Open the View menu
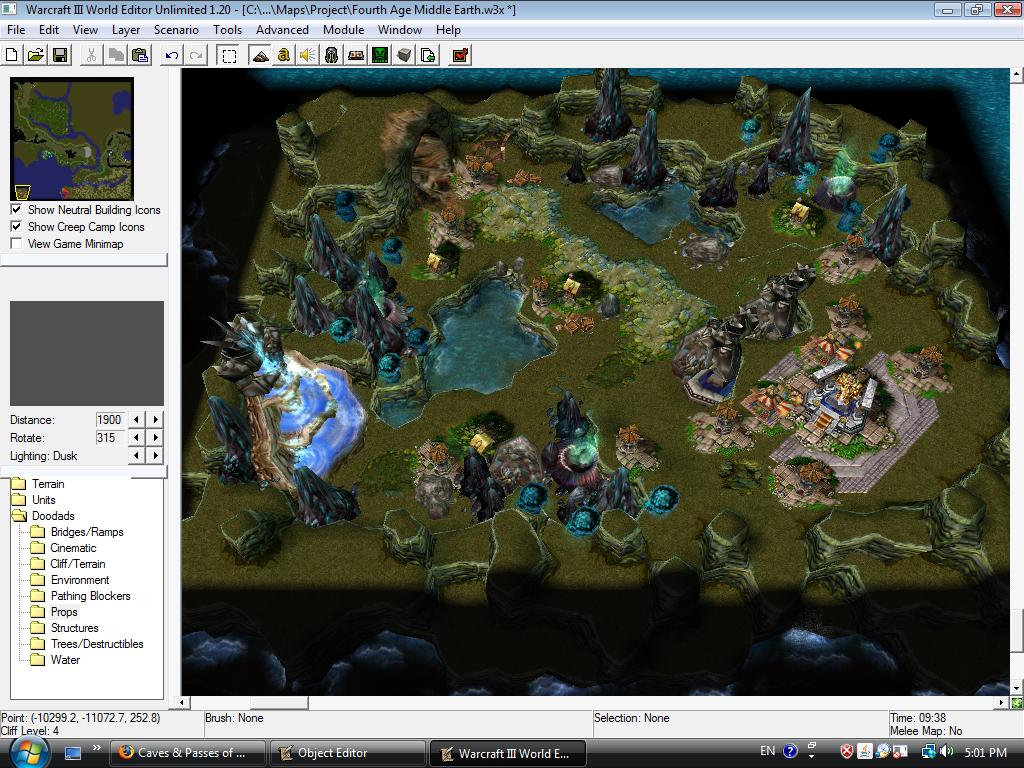This screenshot has width=1024, height=768. (85, 30)
